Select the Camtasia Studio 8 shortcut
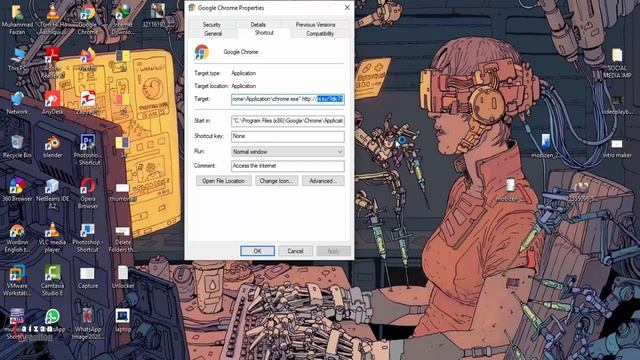Image resolution: width=640 pixels, height=360 pixels. pos(52,281)
